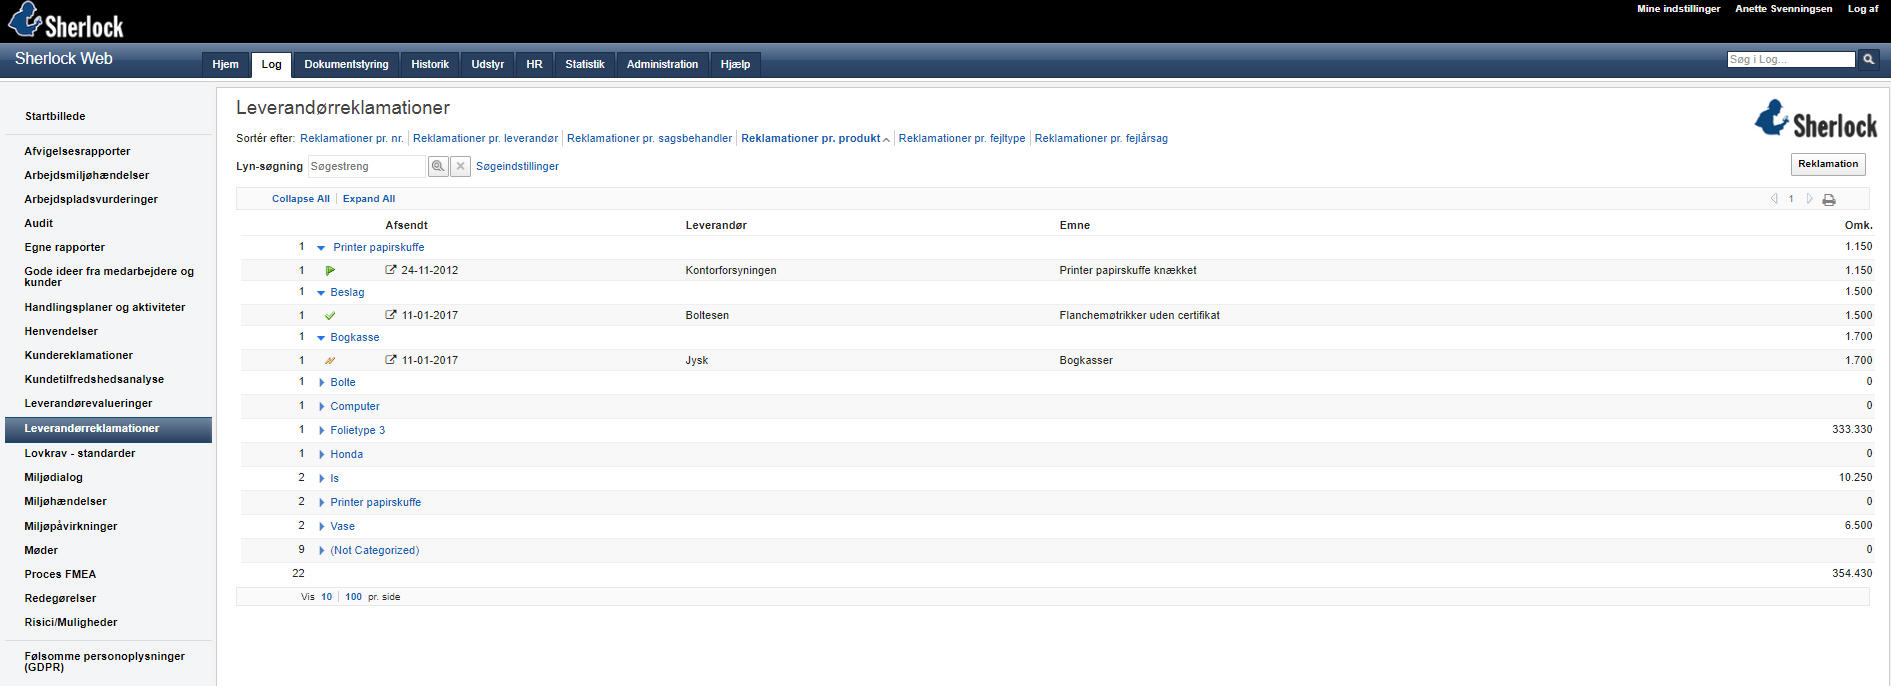Open the Jysk record via its open icon

391,360
